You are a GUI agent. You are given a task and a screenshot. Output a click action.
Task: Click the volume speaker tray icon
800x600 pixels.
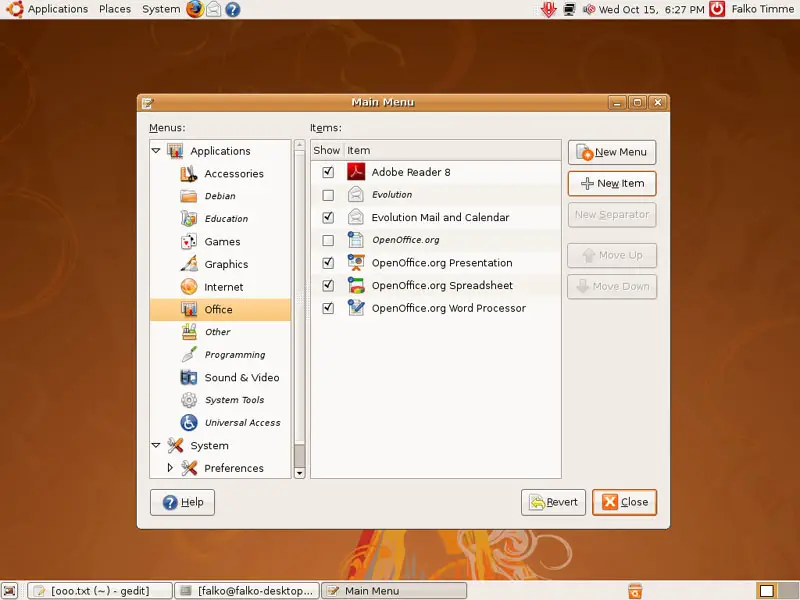pos(589,9)
